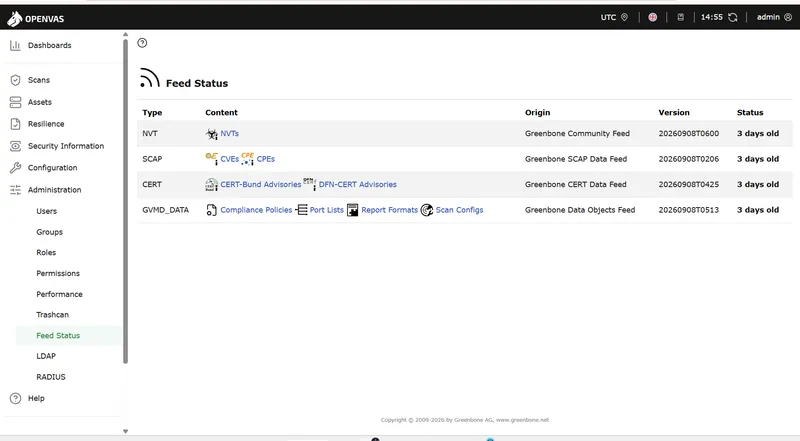This screenshot has width=800, height=441.
Task: Click the session refresh icon
Action: click(x=733, y=17)
